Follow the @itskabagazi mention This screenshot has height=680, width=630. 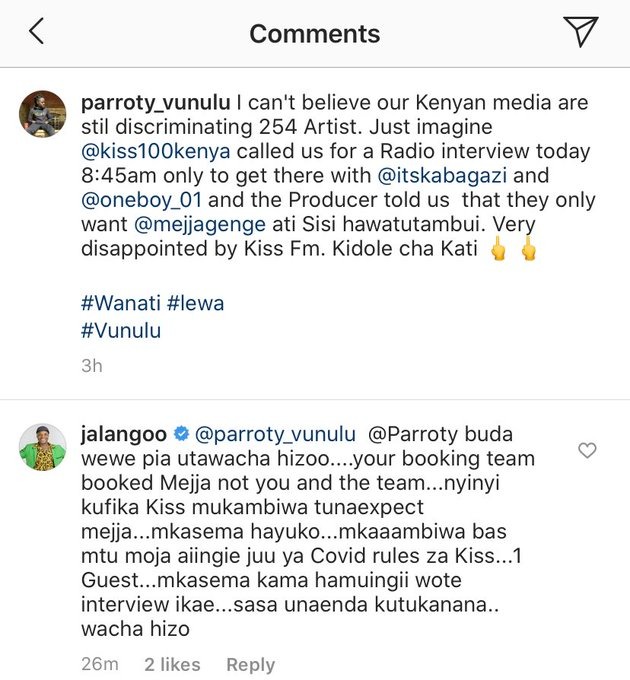pyautogui.click(x=442, y=176)
